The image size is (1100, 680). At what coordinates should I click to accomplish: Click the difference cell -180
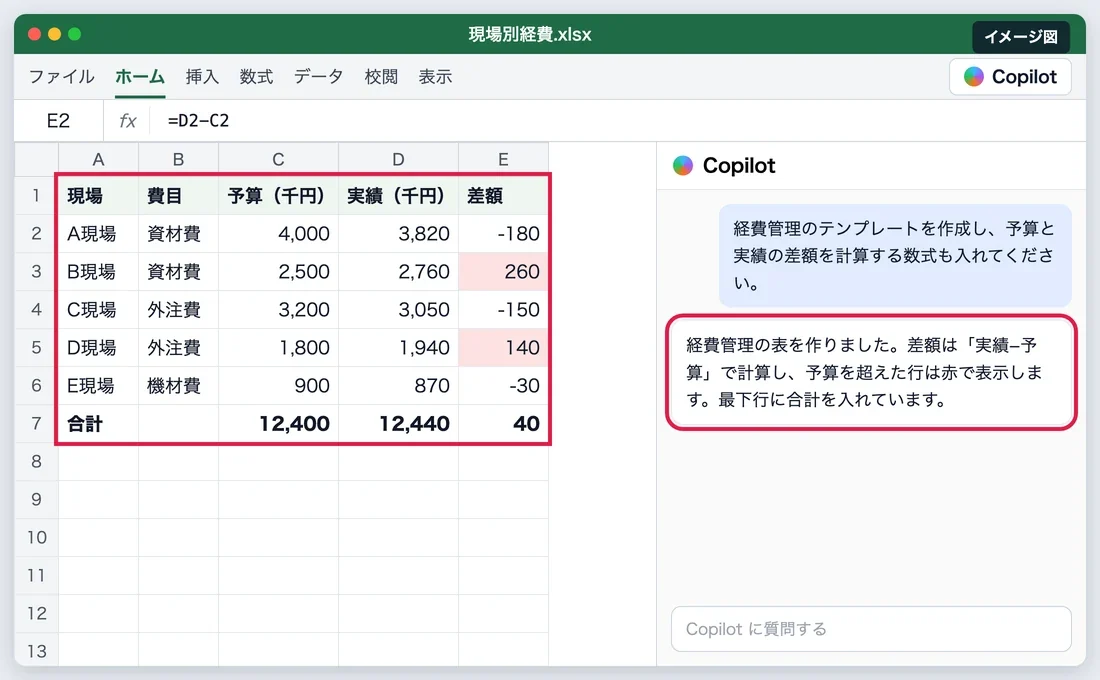click(x=503, y=234)
